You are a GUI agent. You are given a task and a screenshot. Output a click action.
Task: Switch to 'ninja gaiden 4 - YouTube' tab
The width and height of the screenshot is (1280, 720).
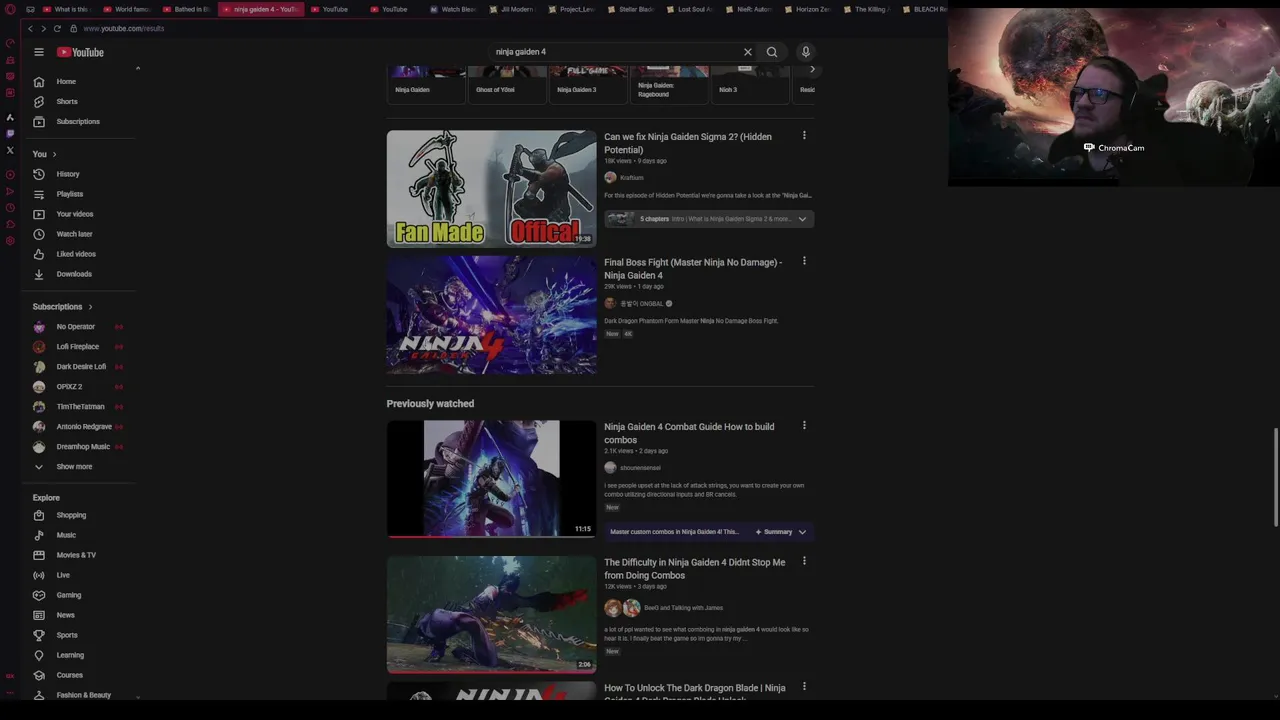tap(260, 9)
